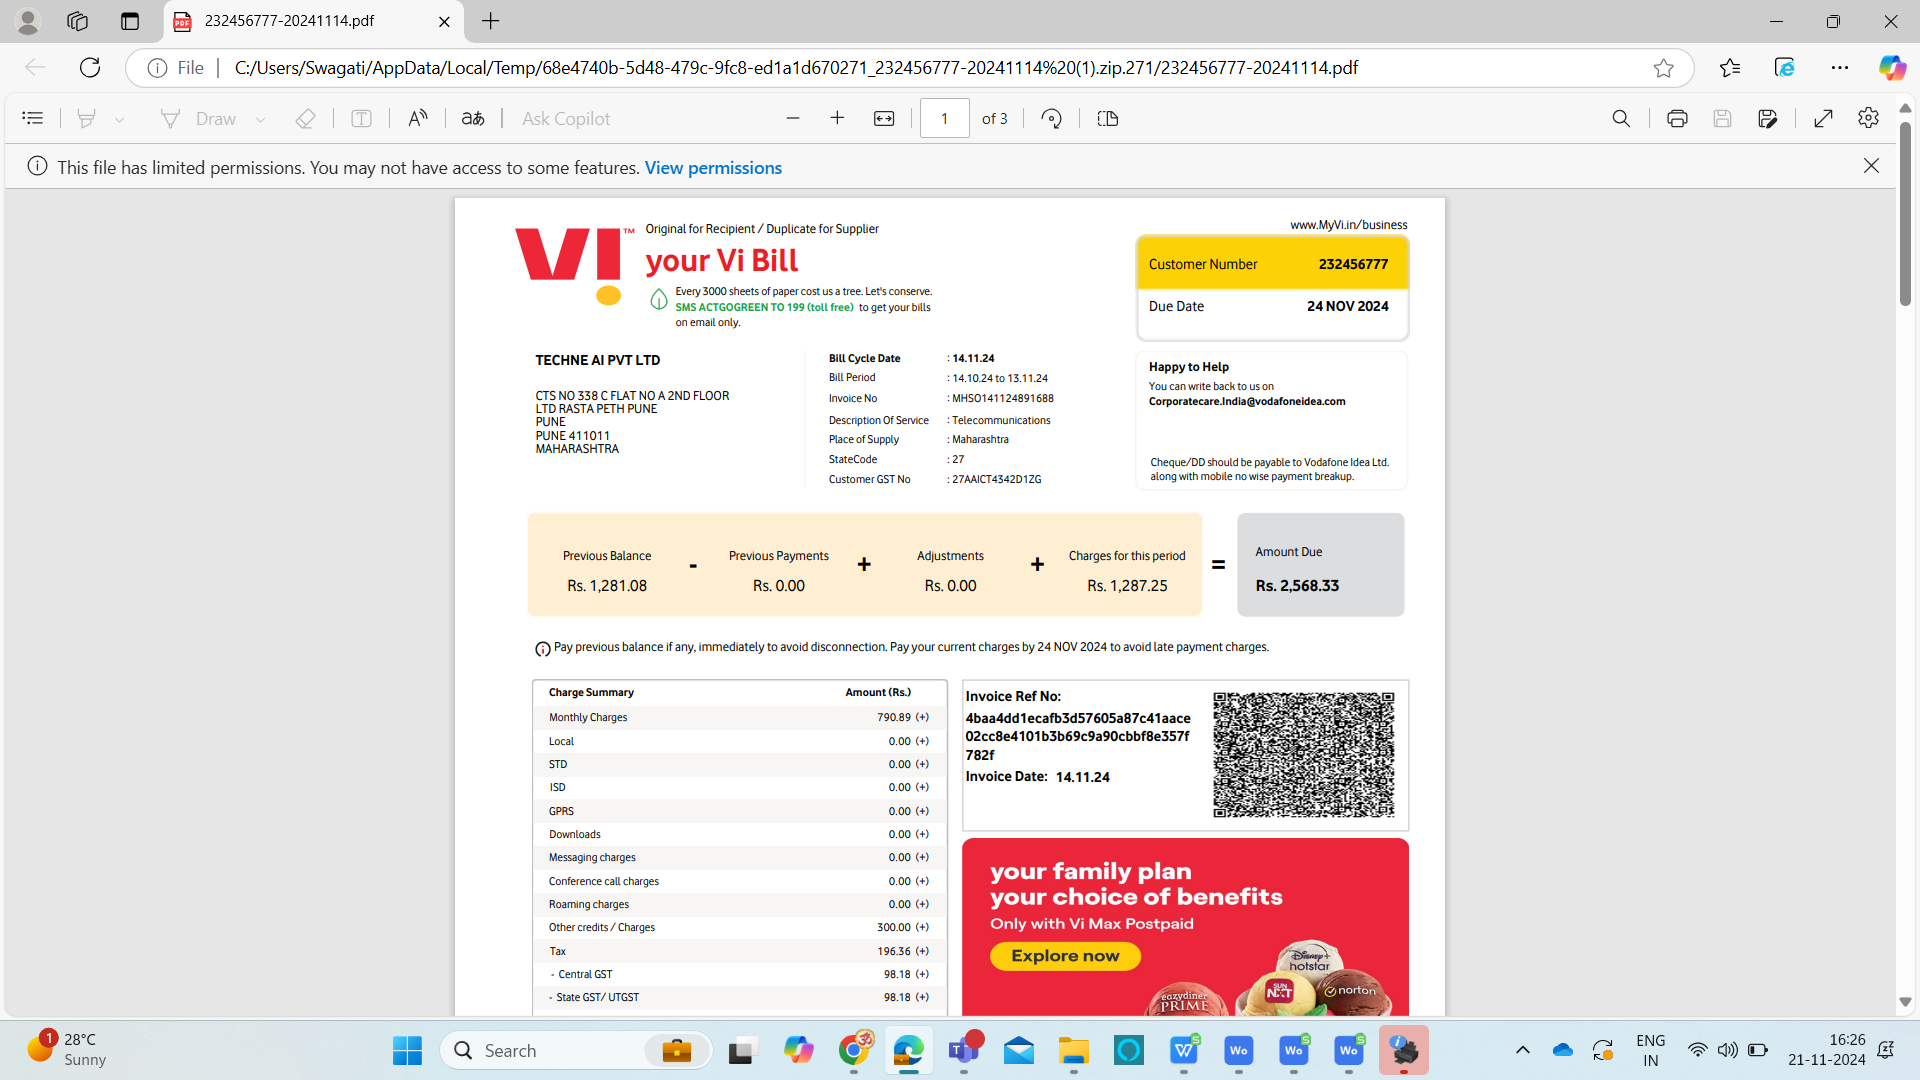
Task: Edit the page number field
Action: point(944,119)
